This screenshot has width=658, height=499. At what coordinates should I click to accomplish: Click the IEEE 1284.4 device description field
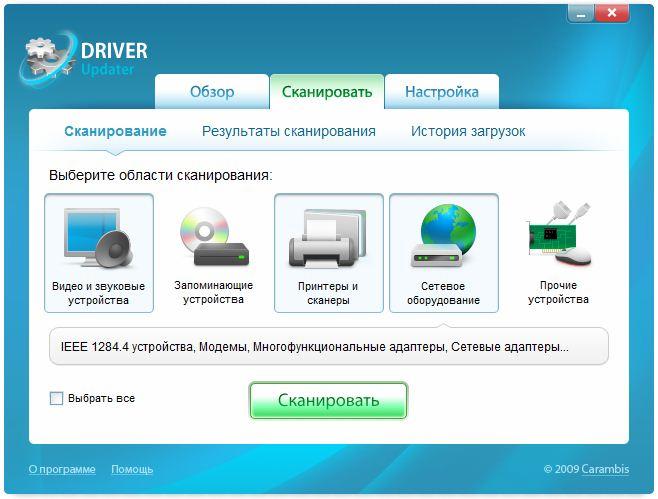[x=328, y=347]
